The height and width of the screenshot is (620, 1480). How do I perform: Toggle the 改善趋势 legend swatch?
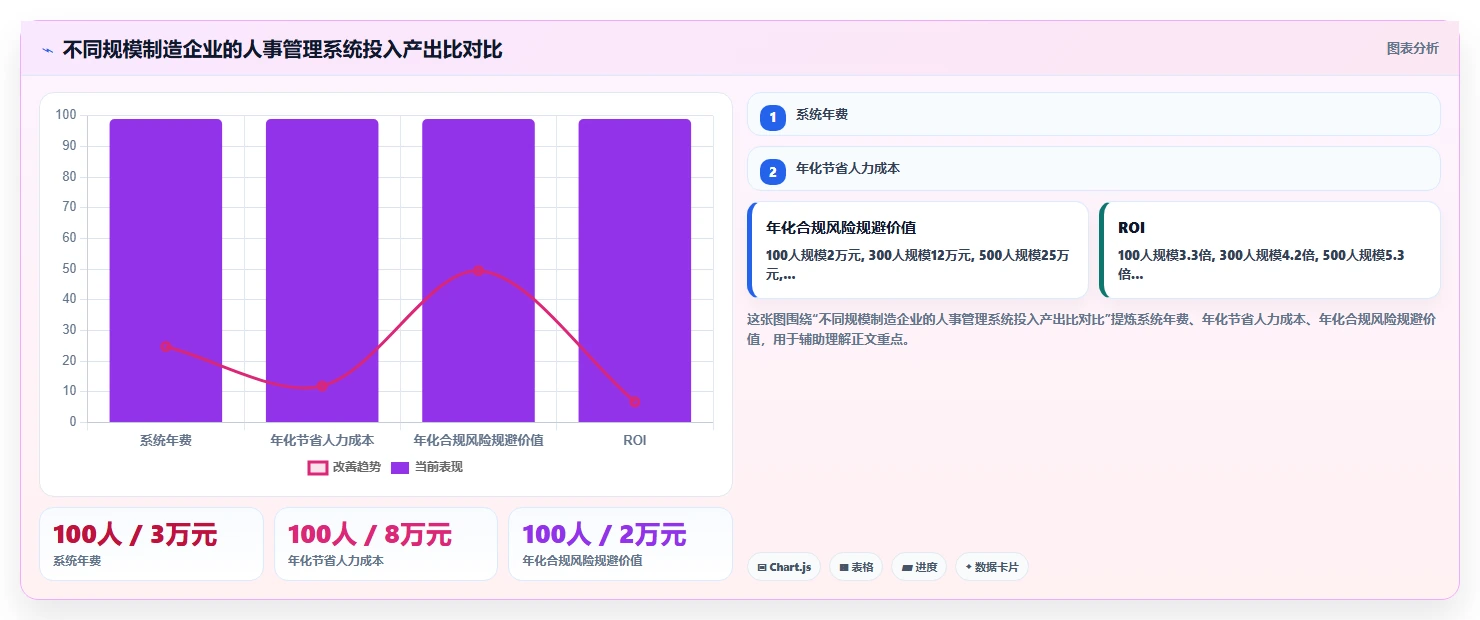point(317,467)
